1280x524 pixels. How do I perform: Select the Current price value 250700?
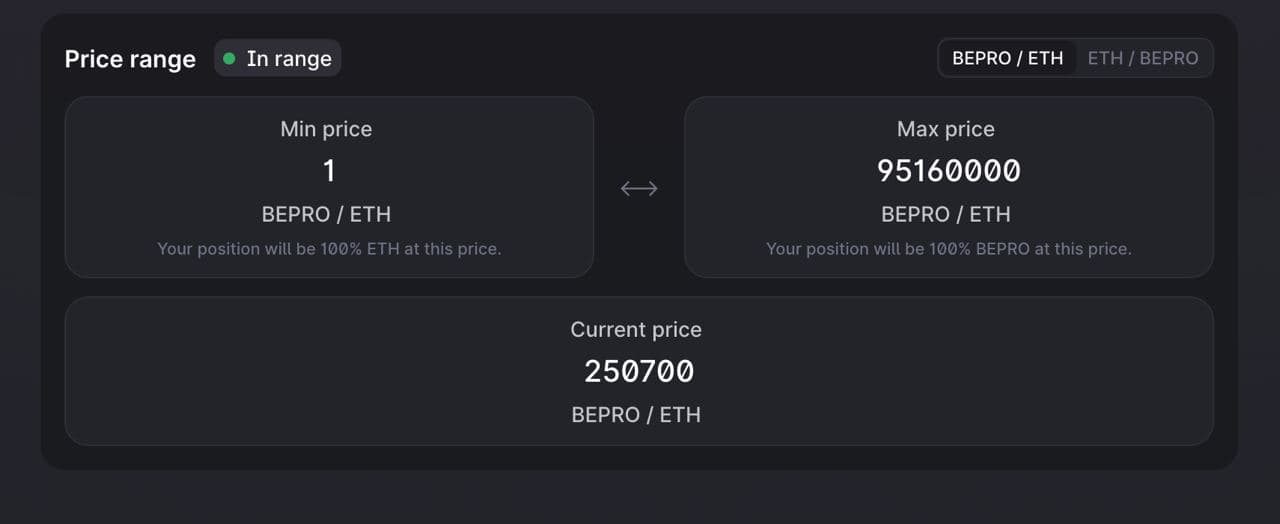[639, 371]
